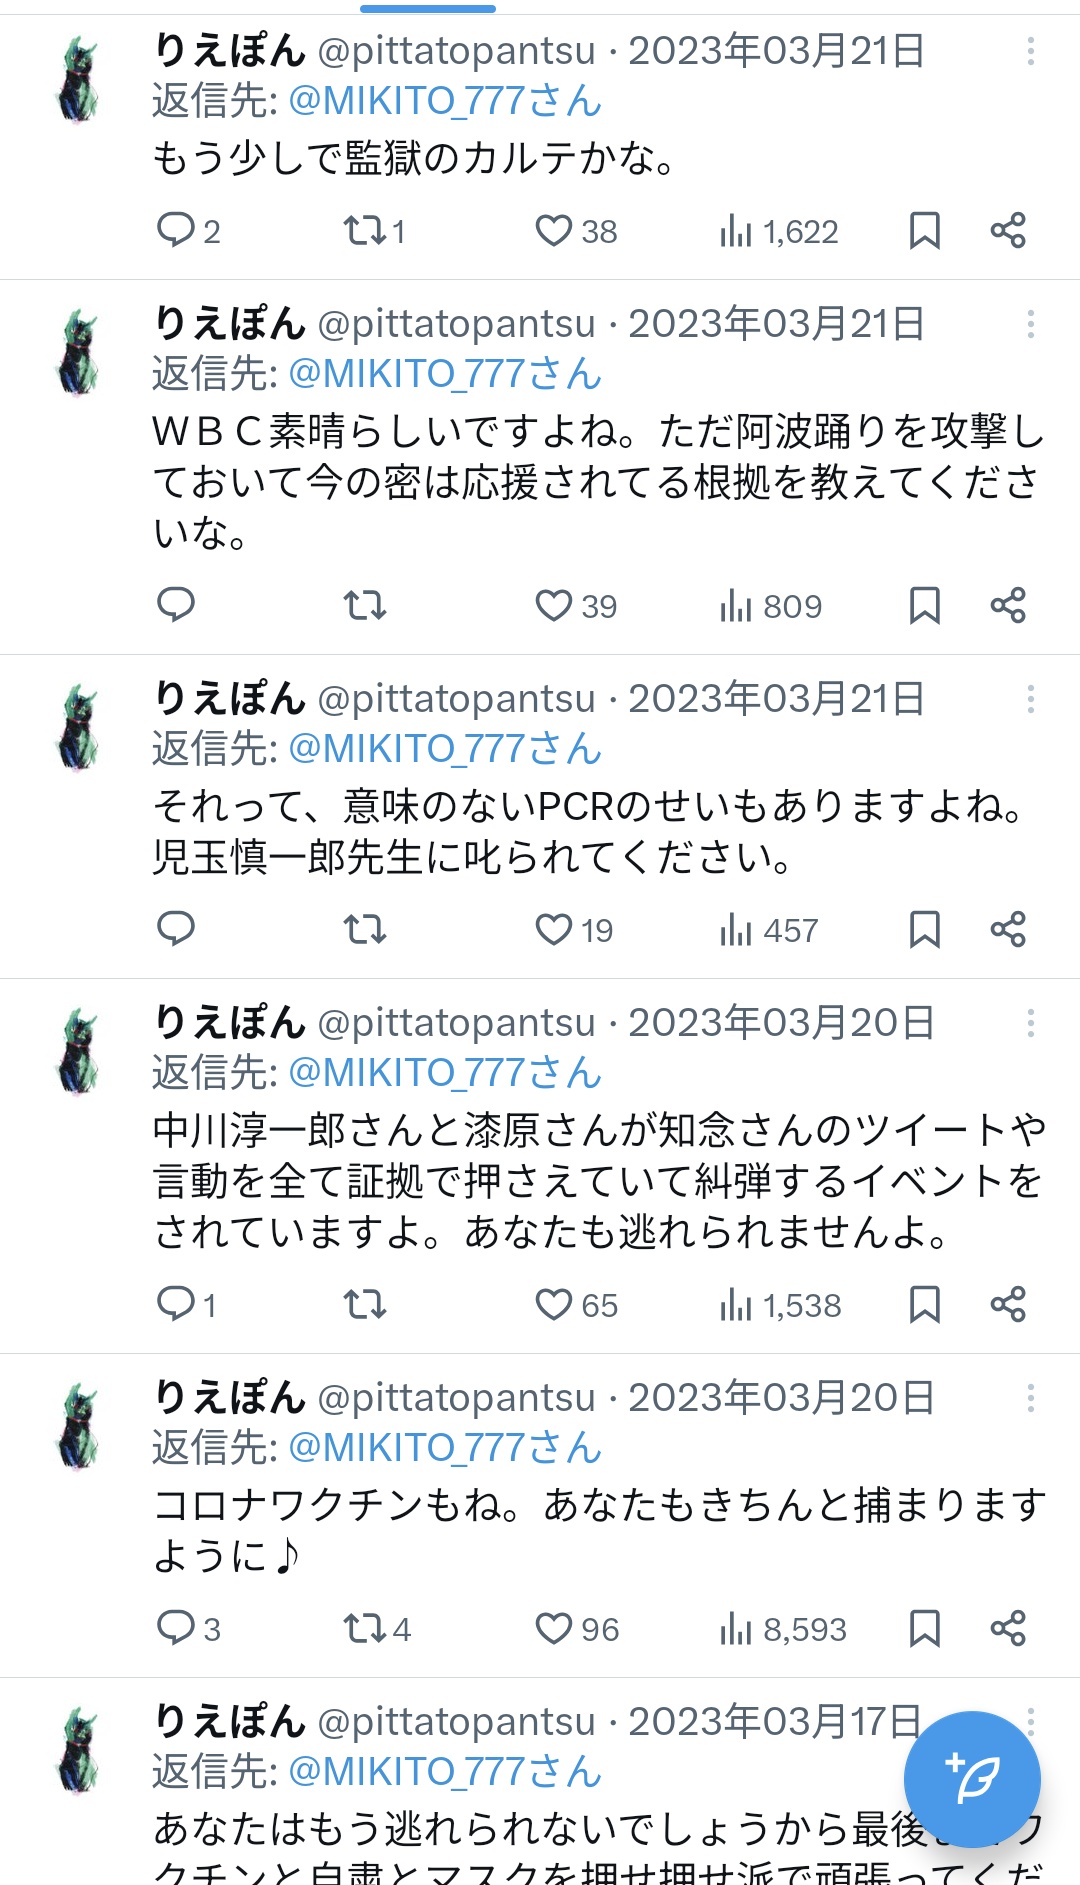This screenshot has width=1080, height=1885.
Task: Retweet the first tweet with 1 retweet
Action: (364, 231)
